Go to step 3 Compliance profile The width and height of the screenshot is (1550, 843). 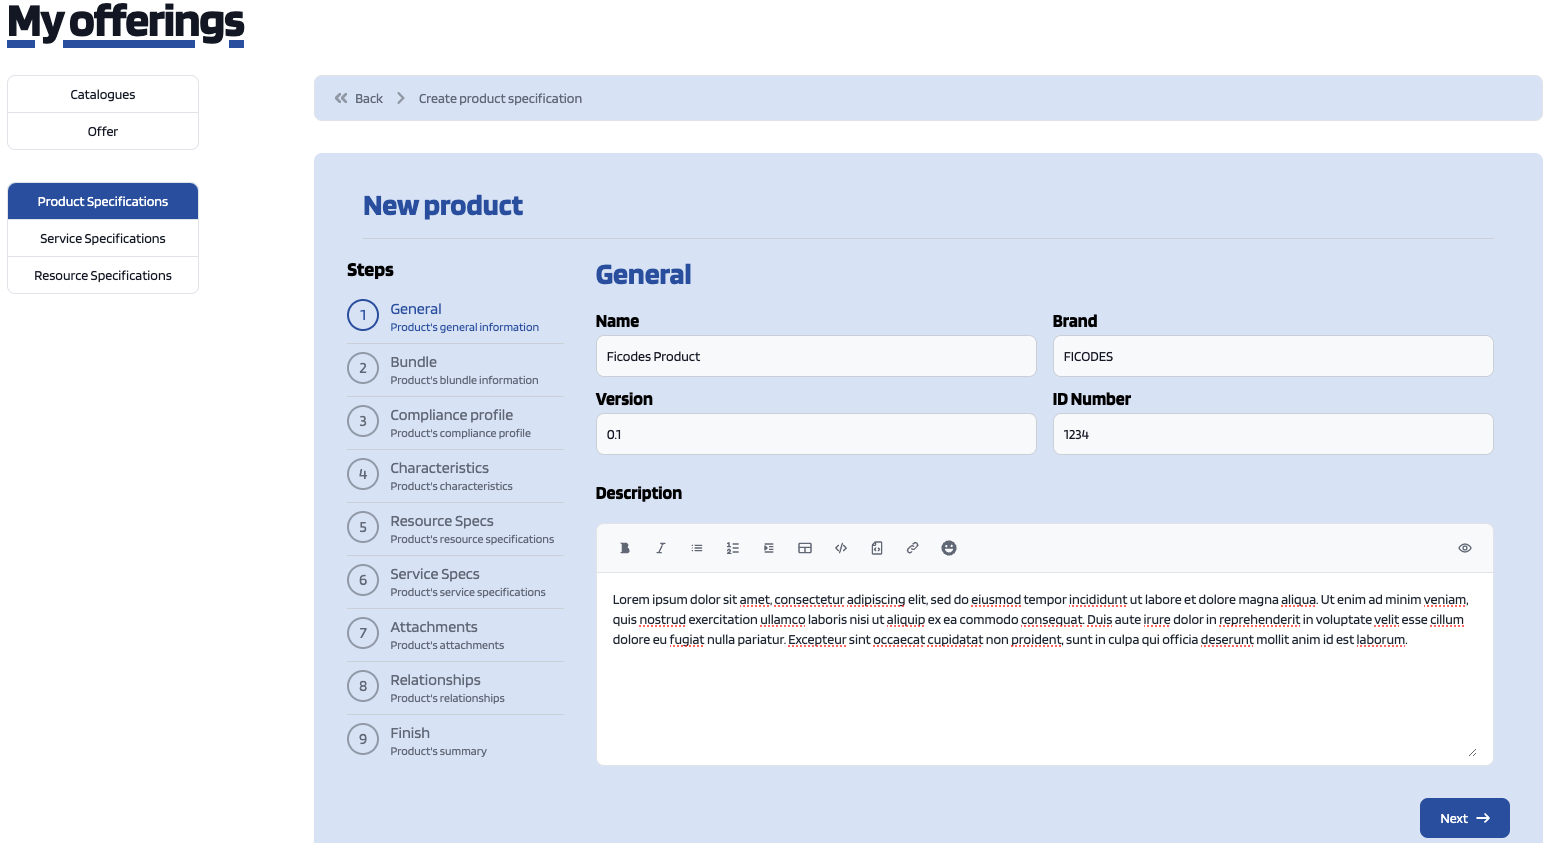pyautogui.click(x=455, y=422)
